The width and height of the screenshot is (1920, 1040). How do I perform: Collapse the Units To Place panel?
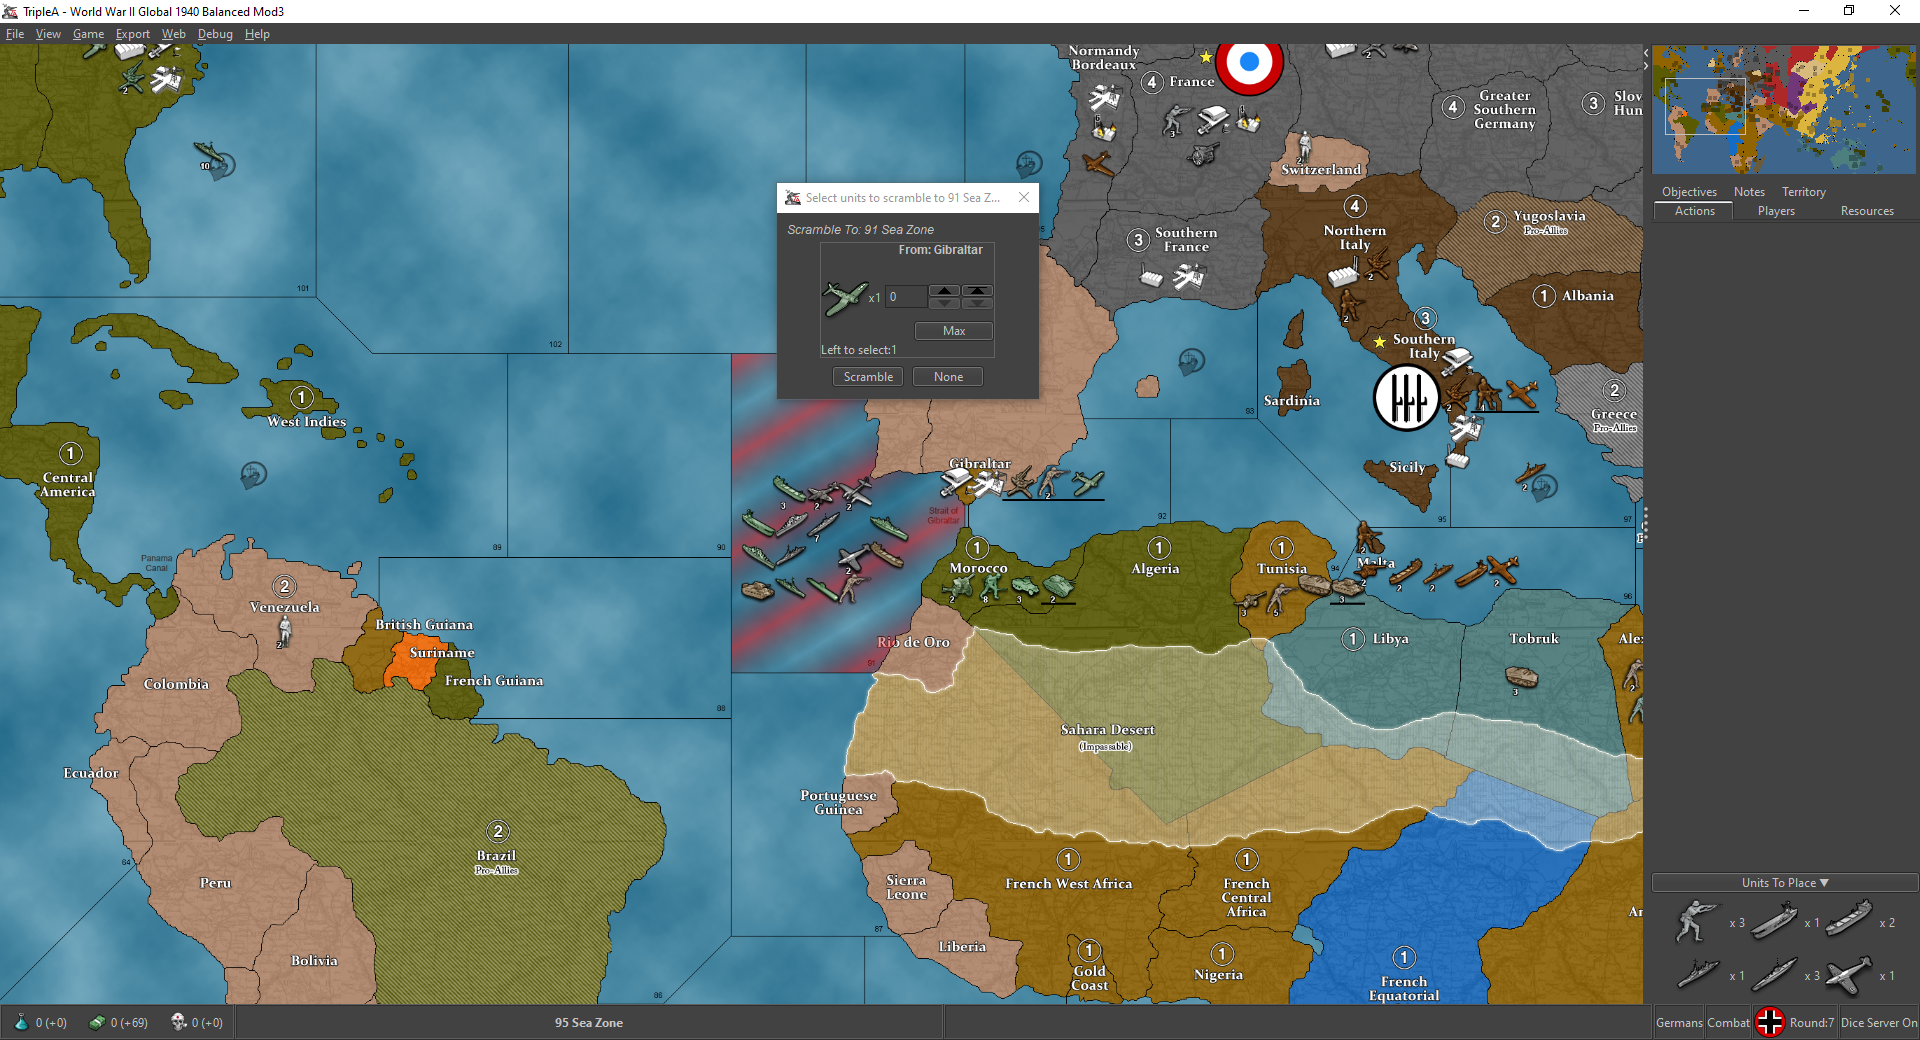pyautogui.click(x=1784, y=883)
